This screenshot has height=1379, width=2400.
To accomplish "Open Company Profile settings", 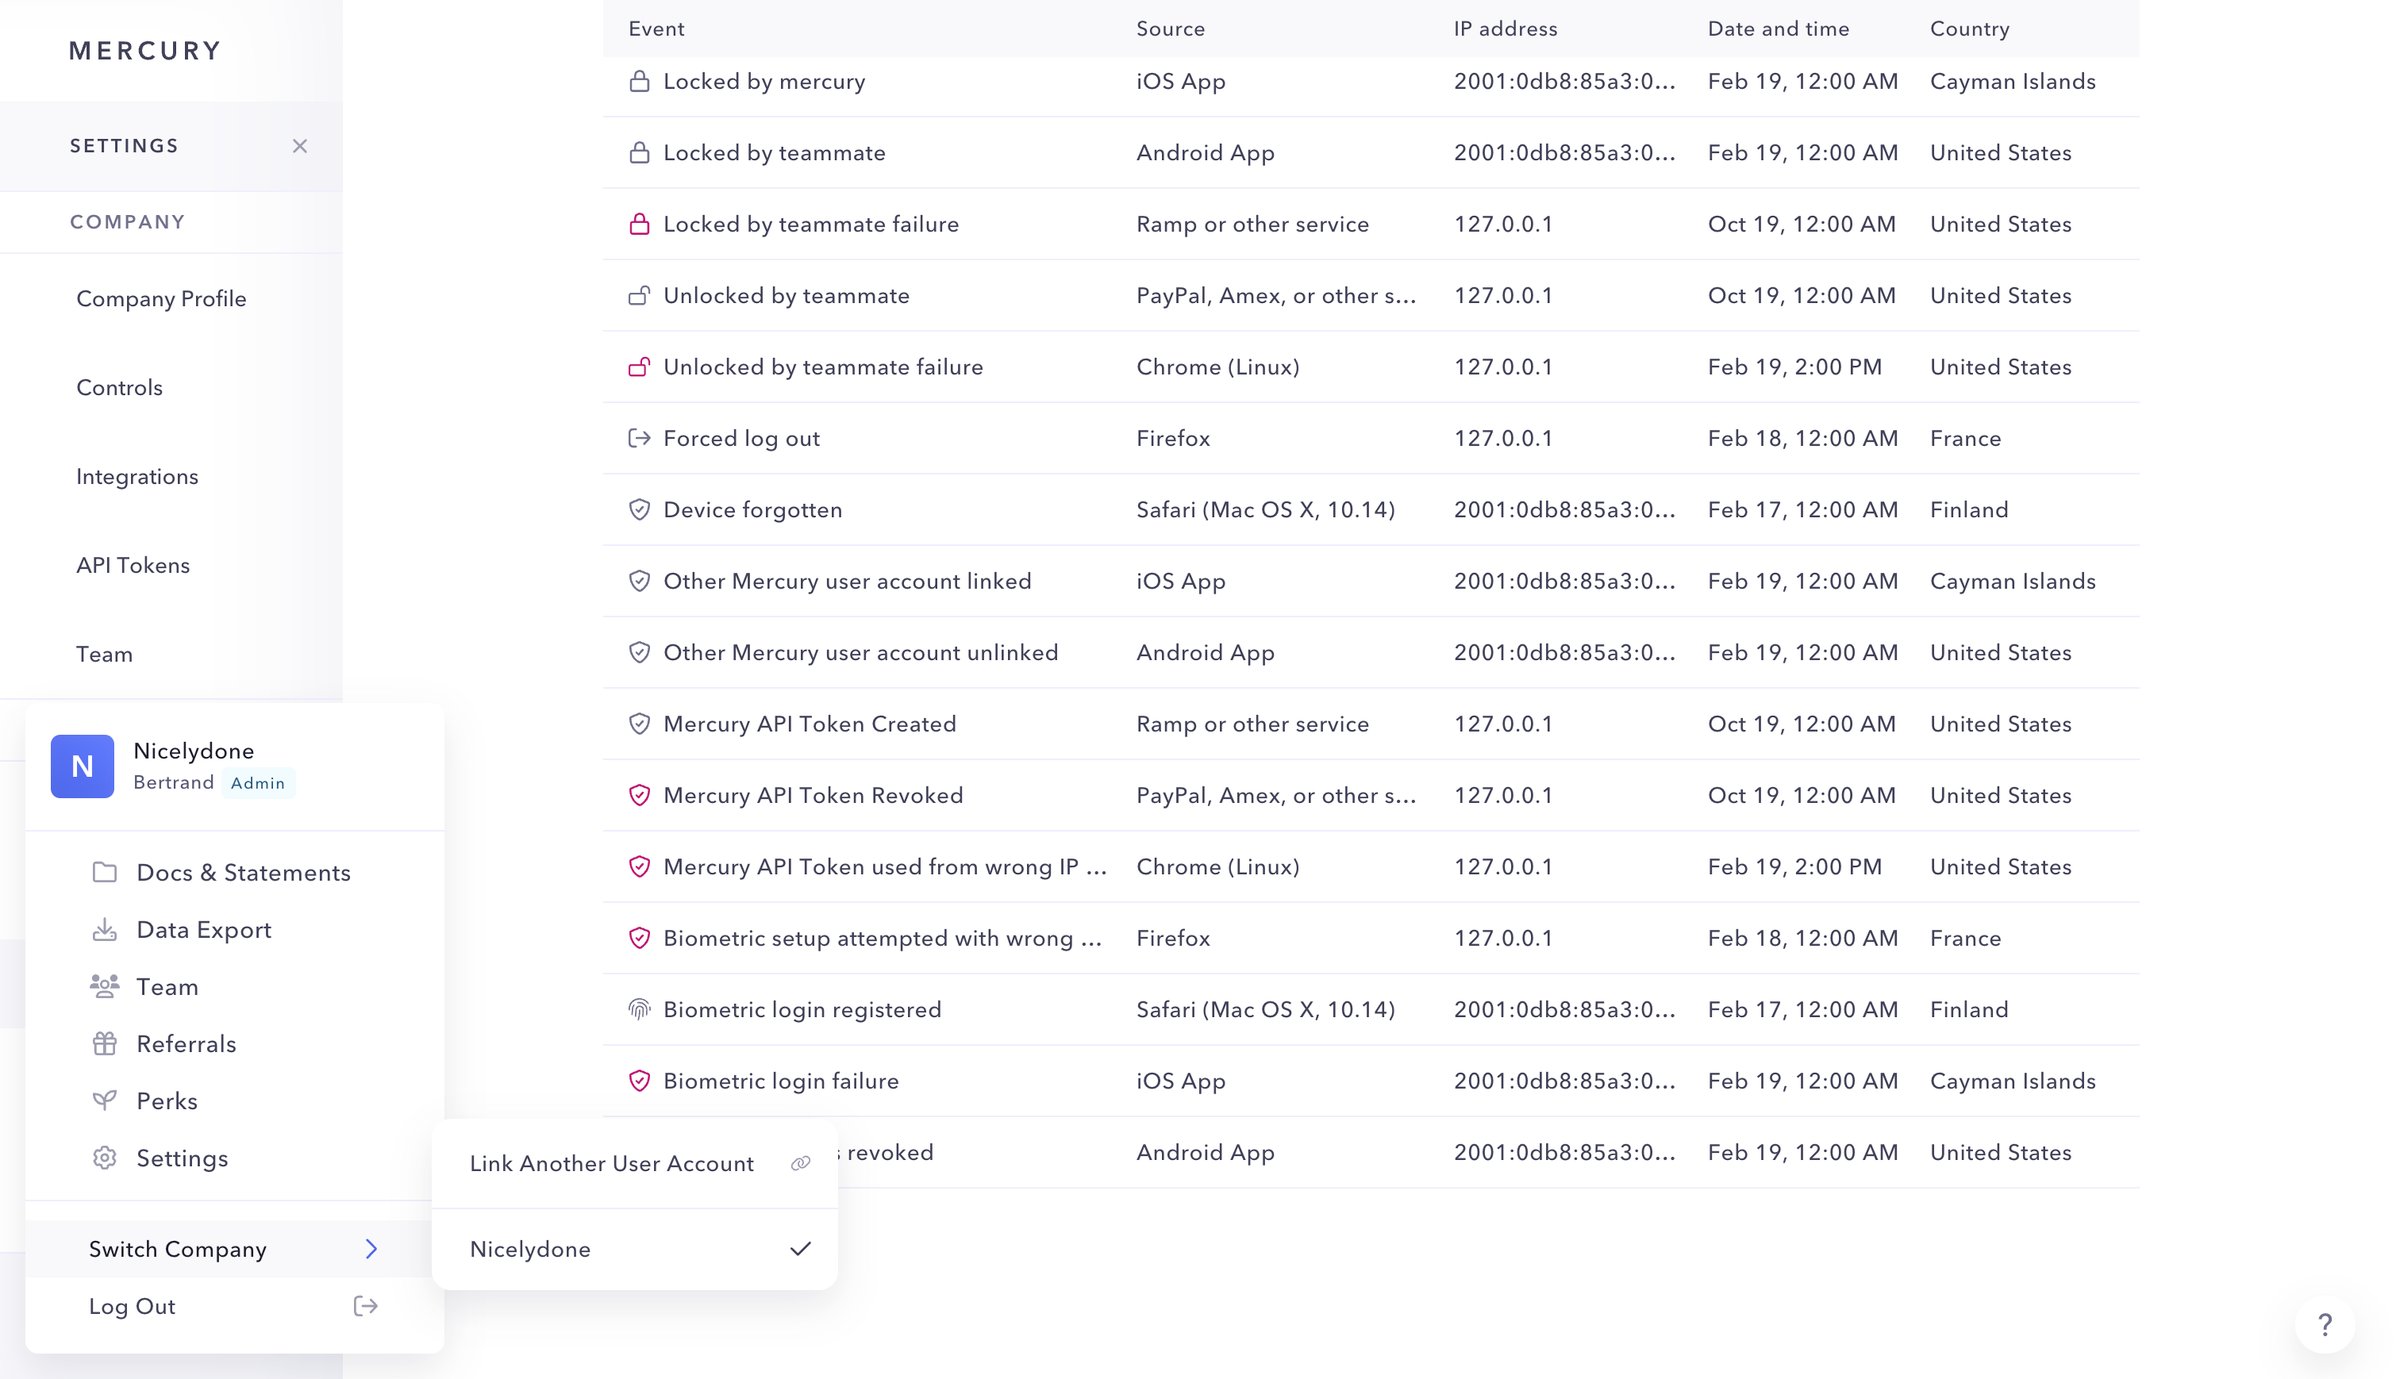I will point(161,298).
